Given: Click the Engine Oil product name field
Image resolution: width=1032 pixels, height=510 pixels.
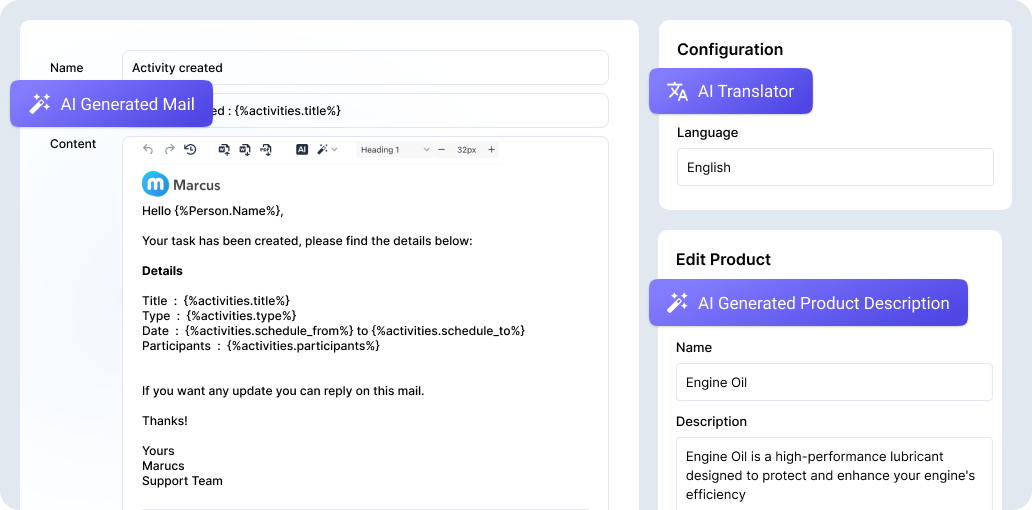Looking at the screenshot, I should click(x=834, y=382).
